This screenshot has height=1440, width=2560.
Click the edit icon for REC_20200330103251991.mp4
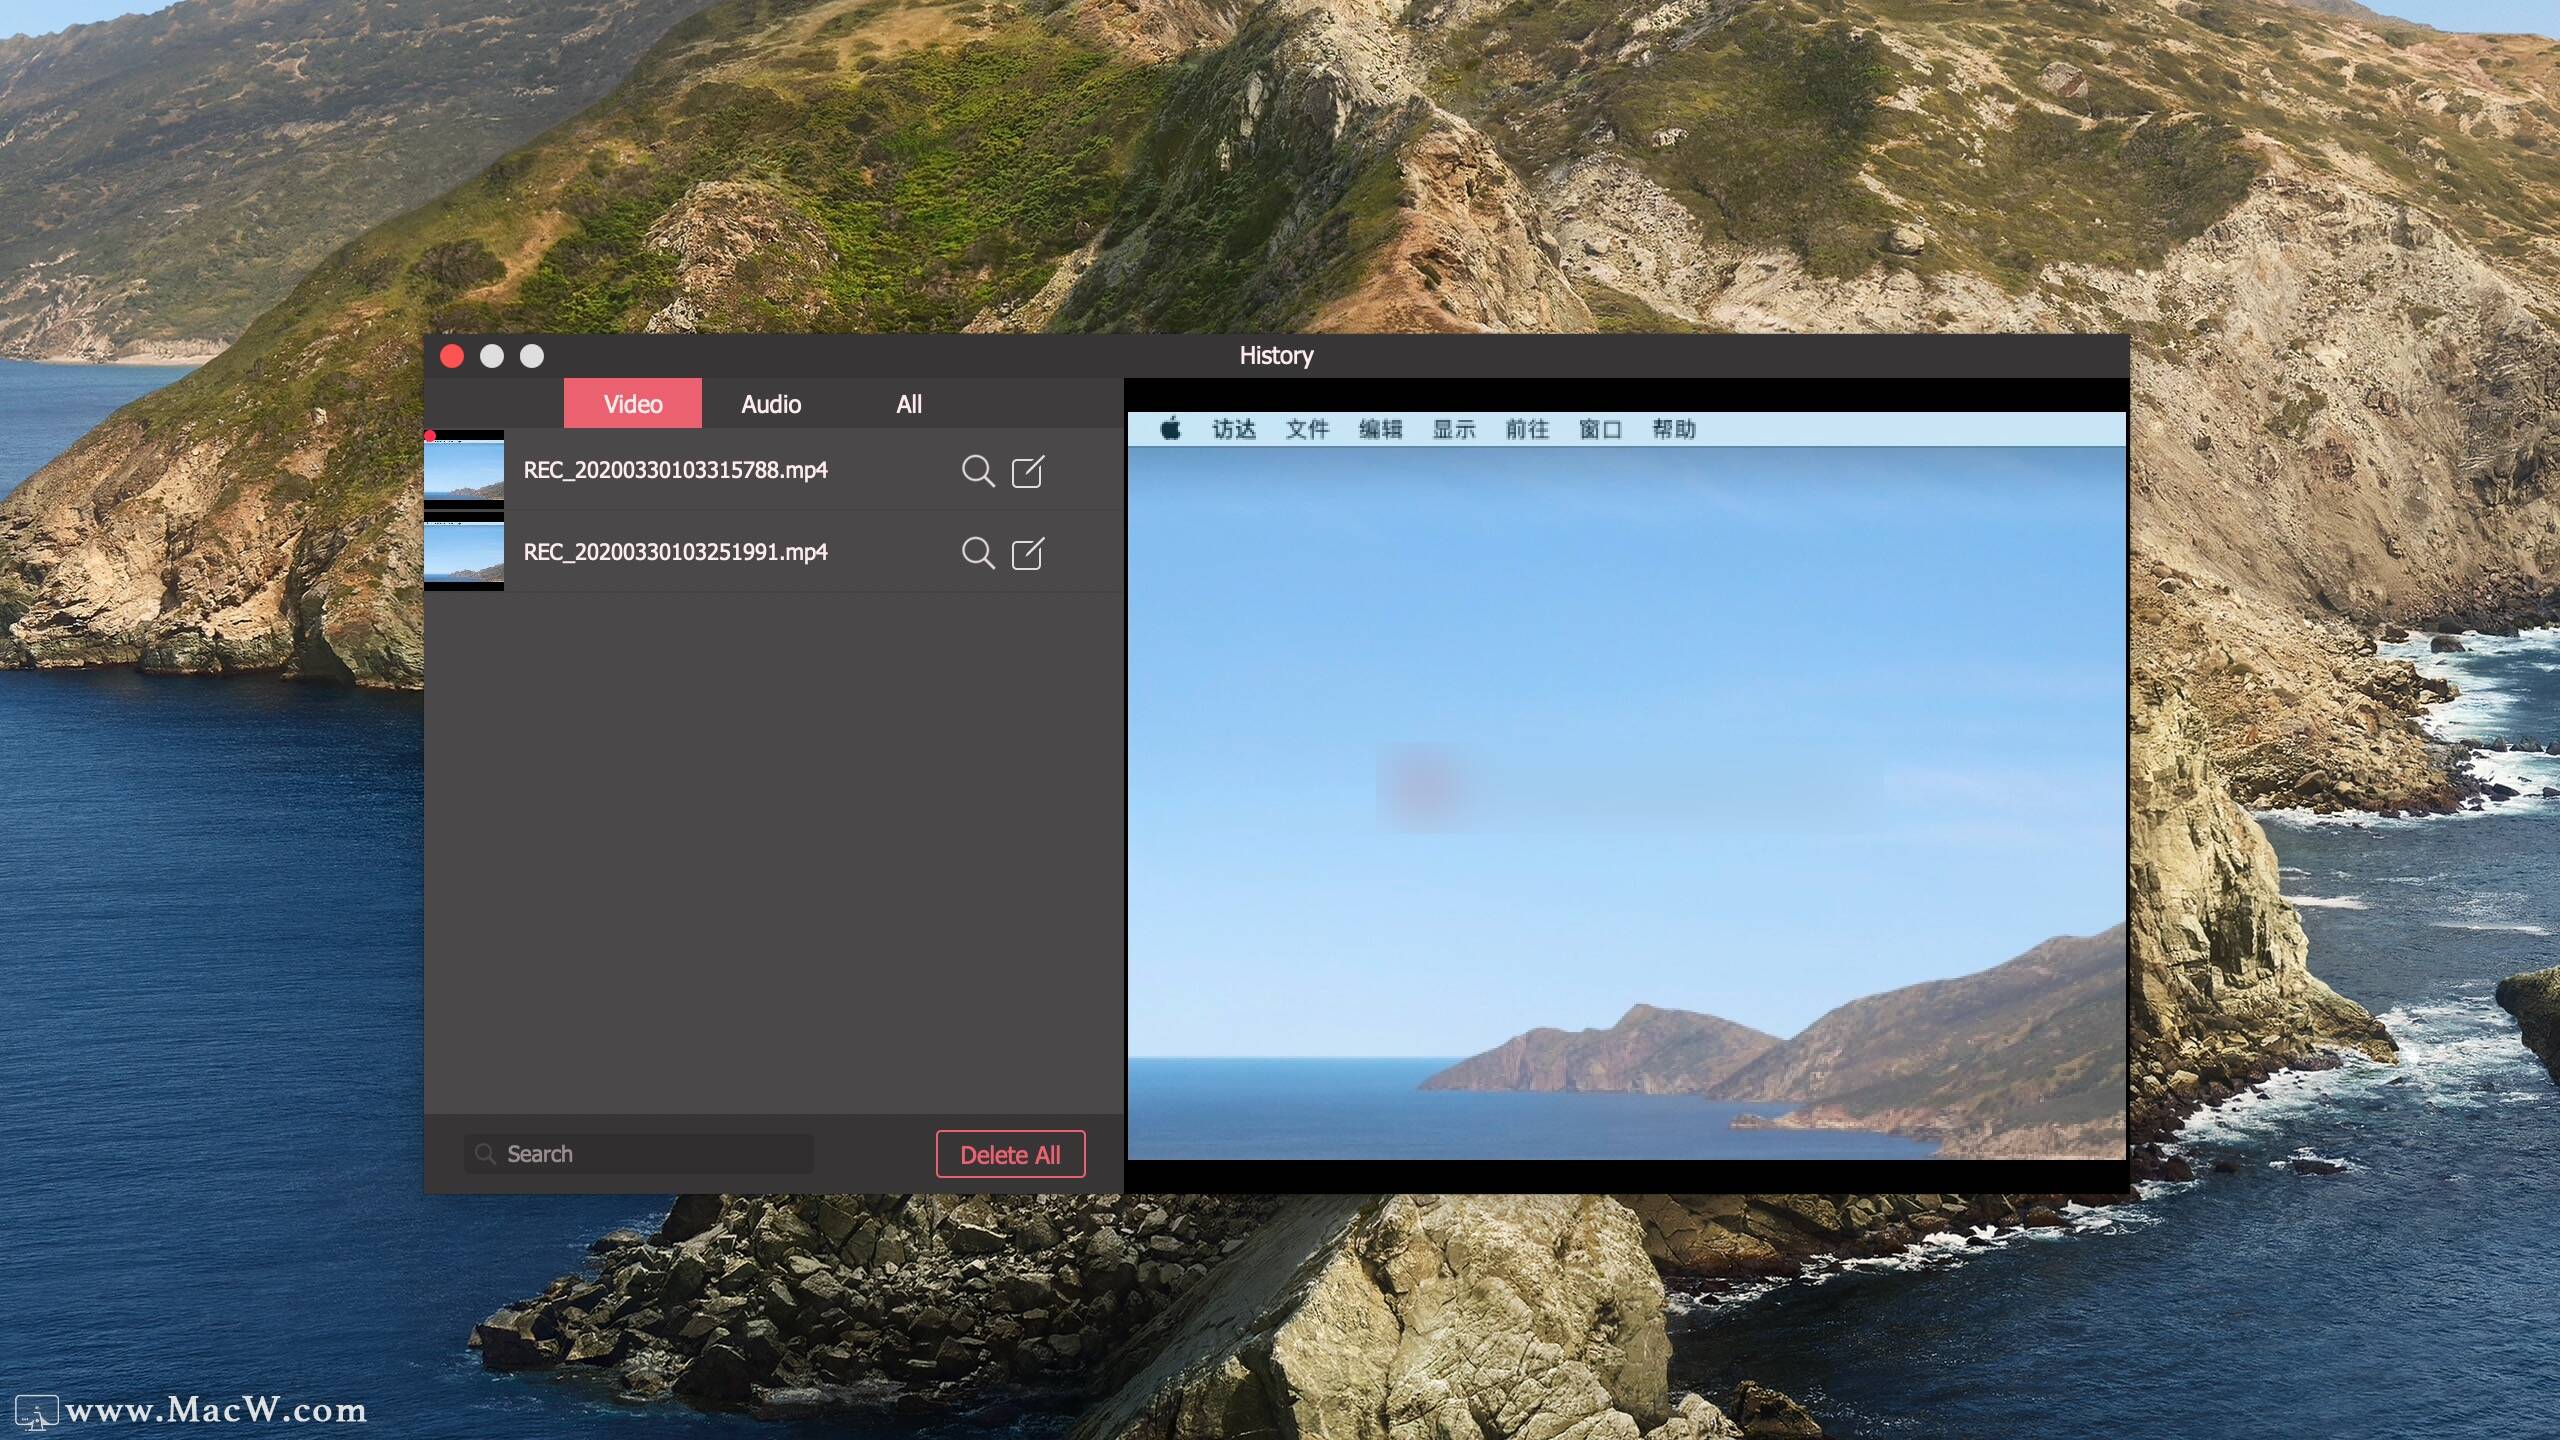point(1028,553)
